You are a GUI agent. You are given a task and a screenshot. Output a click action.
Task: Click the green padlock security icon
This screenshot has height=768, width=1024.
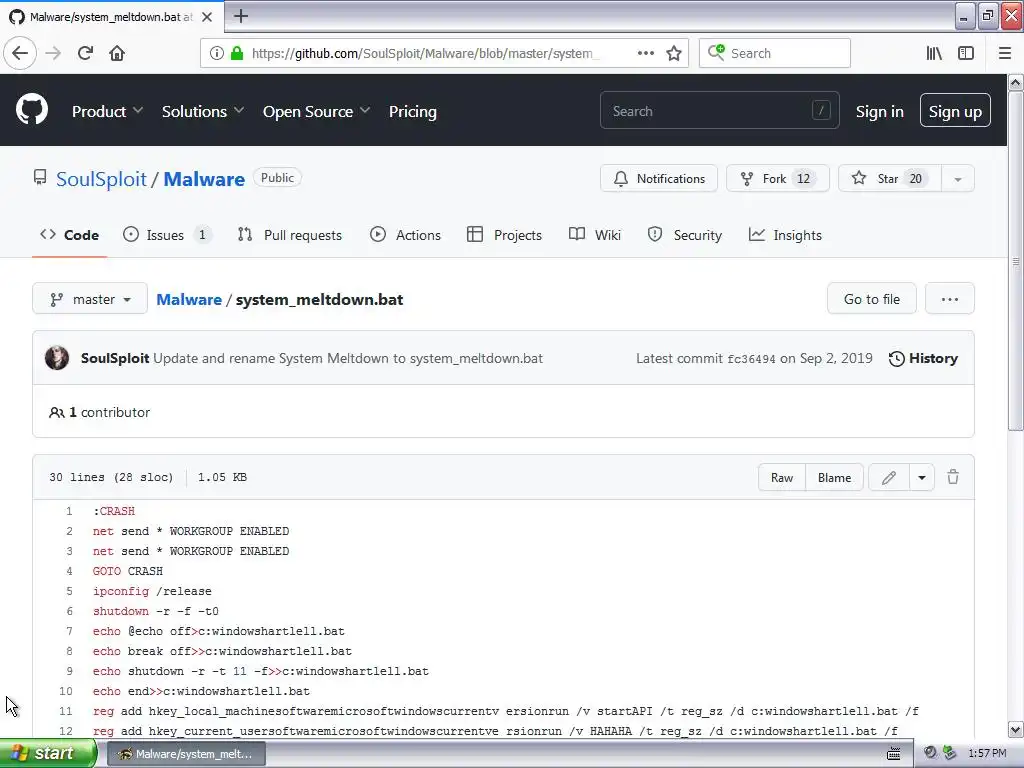[x=237, y=53]
